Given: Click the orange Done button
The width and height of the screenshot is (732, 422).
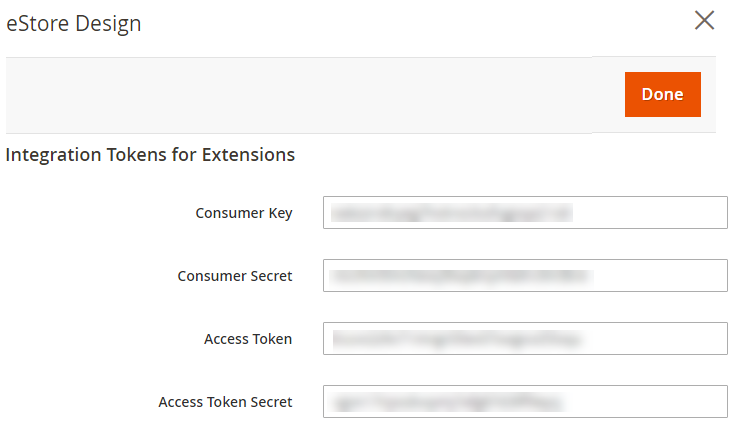Looking at the screenshot, I should click(x=662, y=94).
